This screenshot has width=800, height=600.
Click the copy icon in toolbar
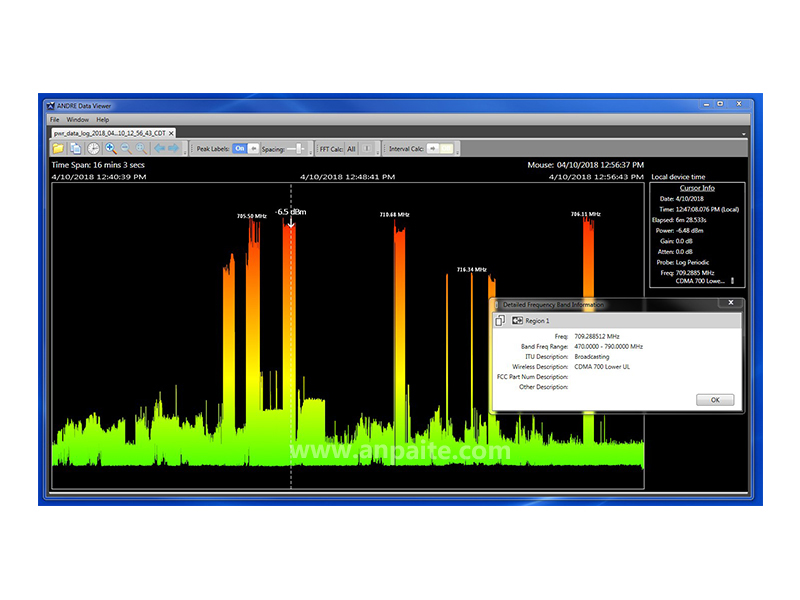point(76,148)
